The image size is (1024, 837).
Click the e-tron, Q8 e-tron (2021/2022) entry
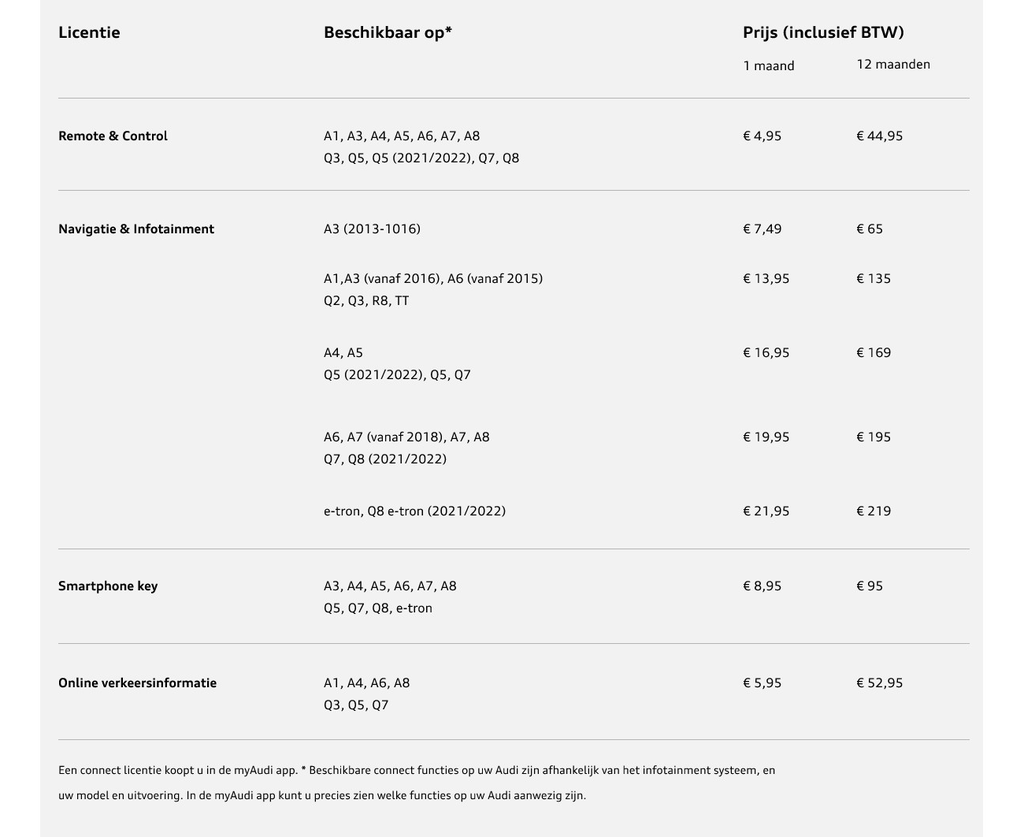click(414, 511)
